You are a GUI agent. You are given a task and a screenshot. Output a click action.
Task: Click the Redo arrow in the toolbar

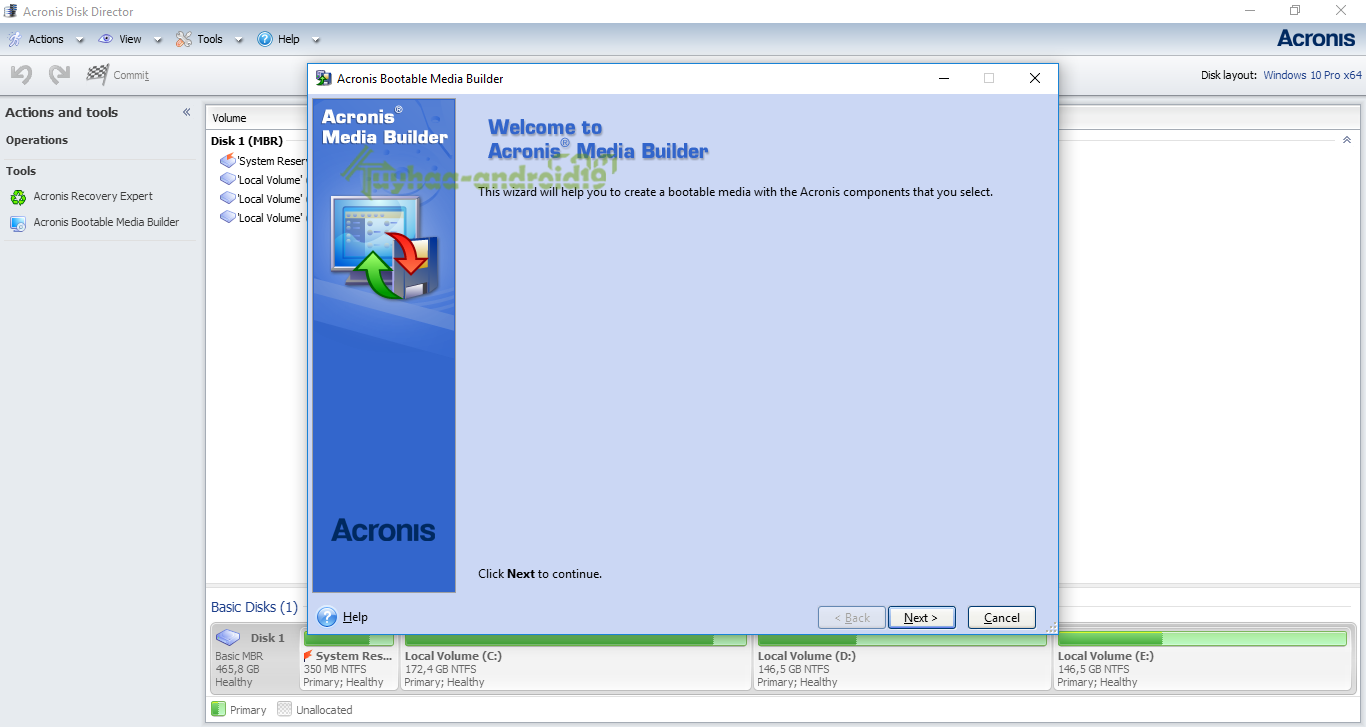(x=59, y=74)
